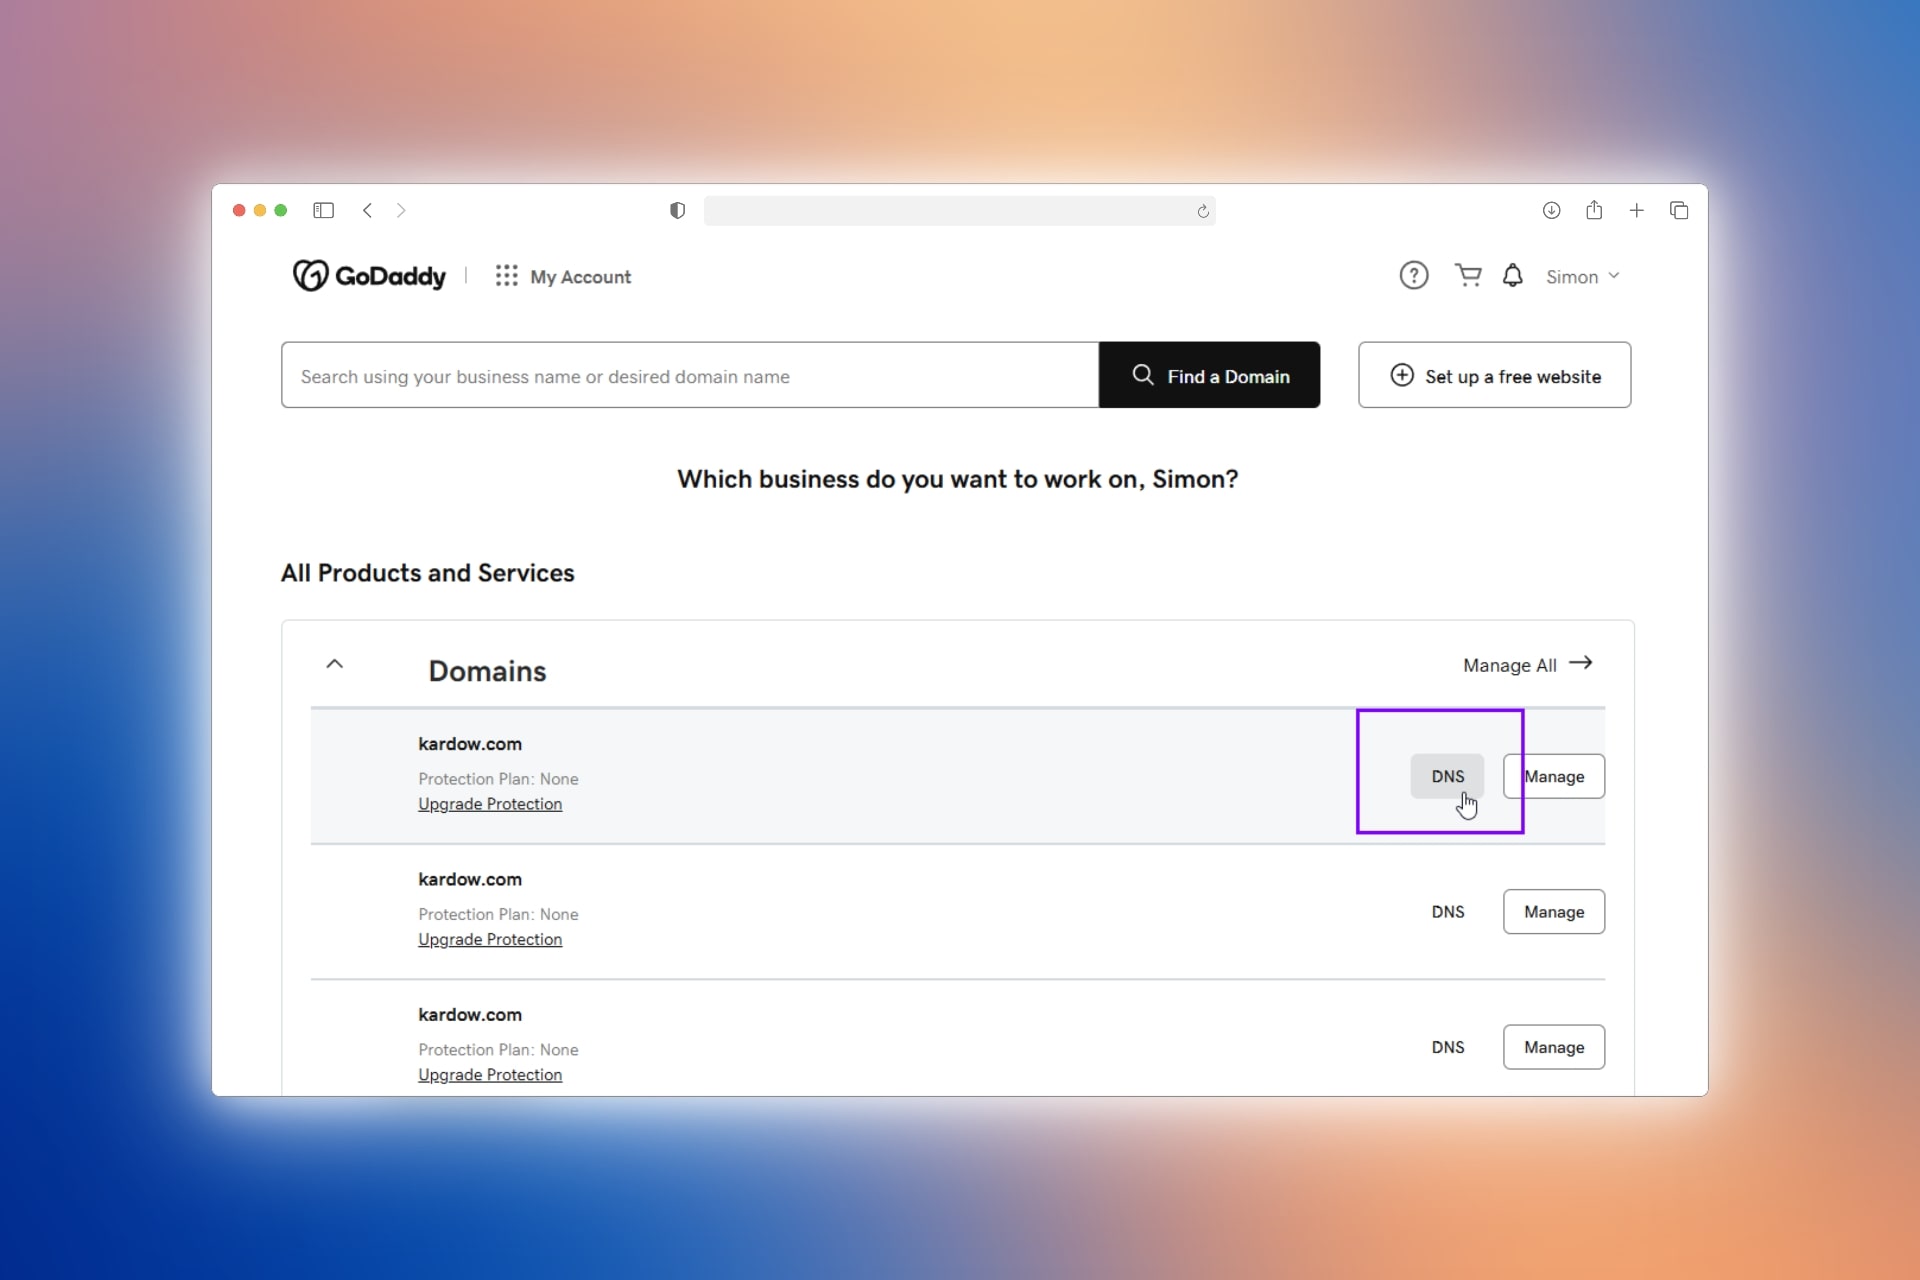Click the search magnifier on Find a Domain
Screen dimensions: 1920x1280
(x=1142, y=375)
